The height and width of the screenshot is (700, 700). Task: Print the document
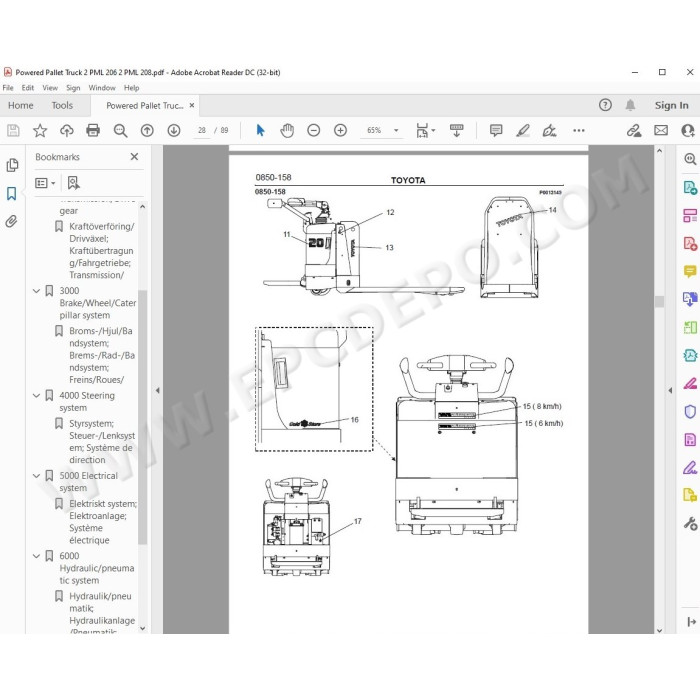click(93, 130)
